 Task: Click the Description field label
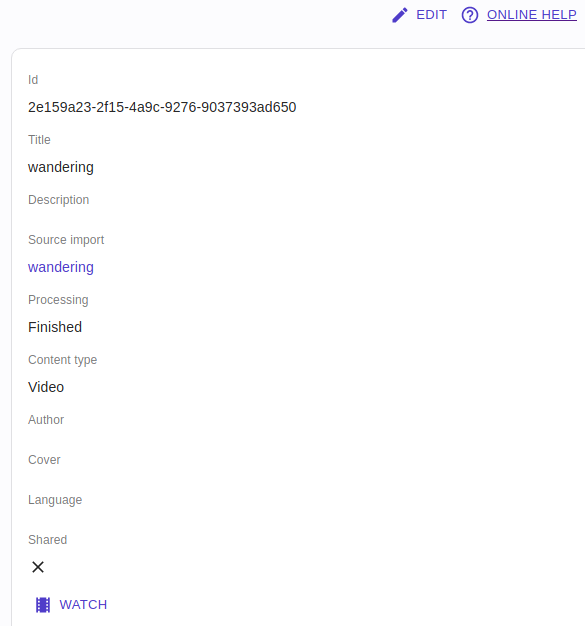coord(59,200)
